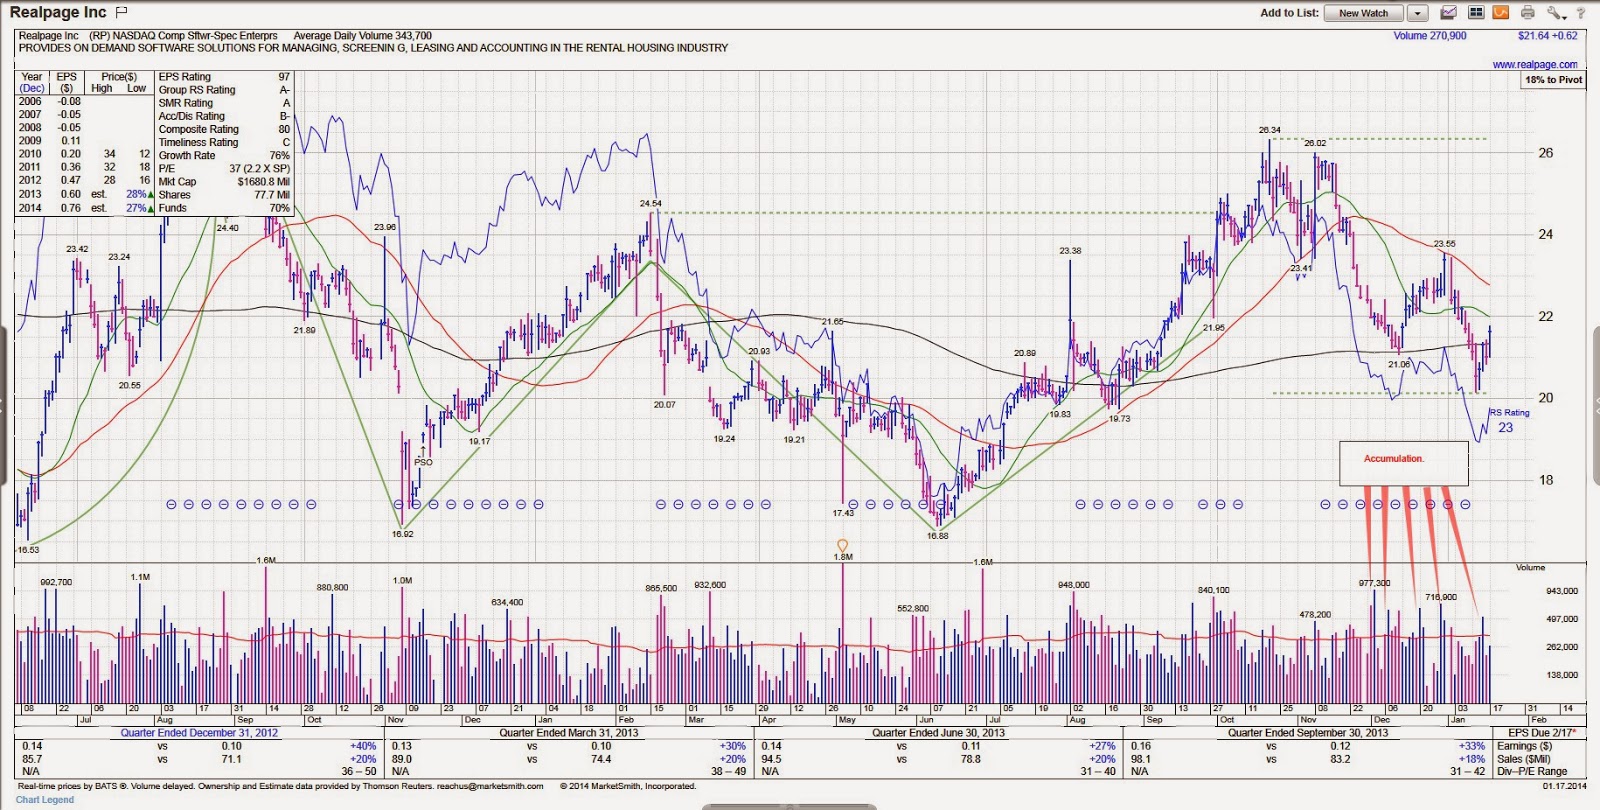Viewport: 1600px width, 810px height.
Task: Click the Div--P/E Range label
Action: tap(1532, 772)
